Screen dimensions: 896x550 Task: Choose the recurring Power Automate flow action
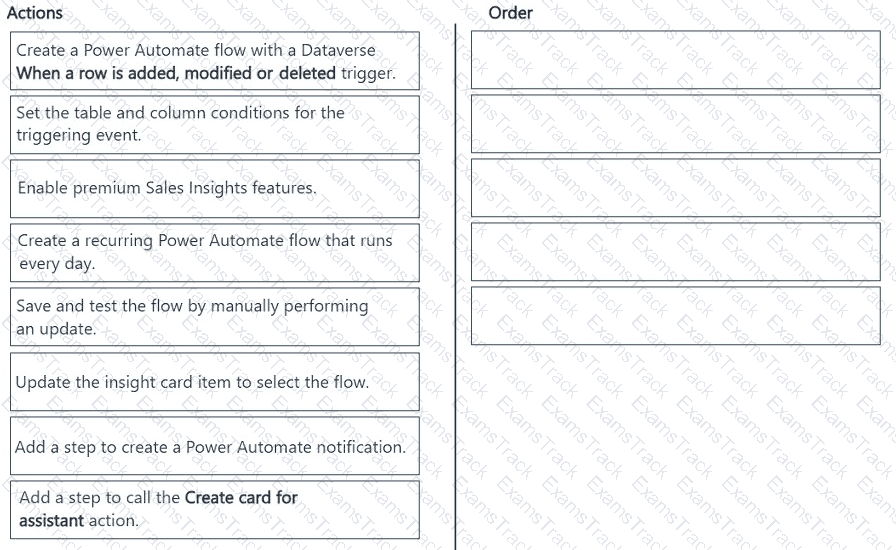pos(214,252)
